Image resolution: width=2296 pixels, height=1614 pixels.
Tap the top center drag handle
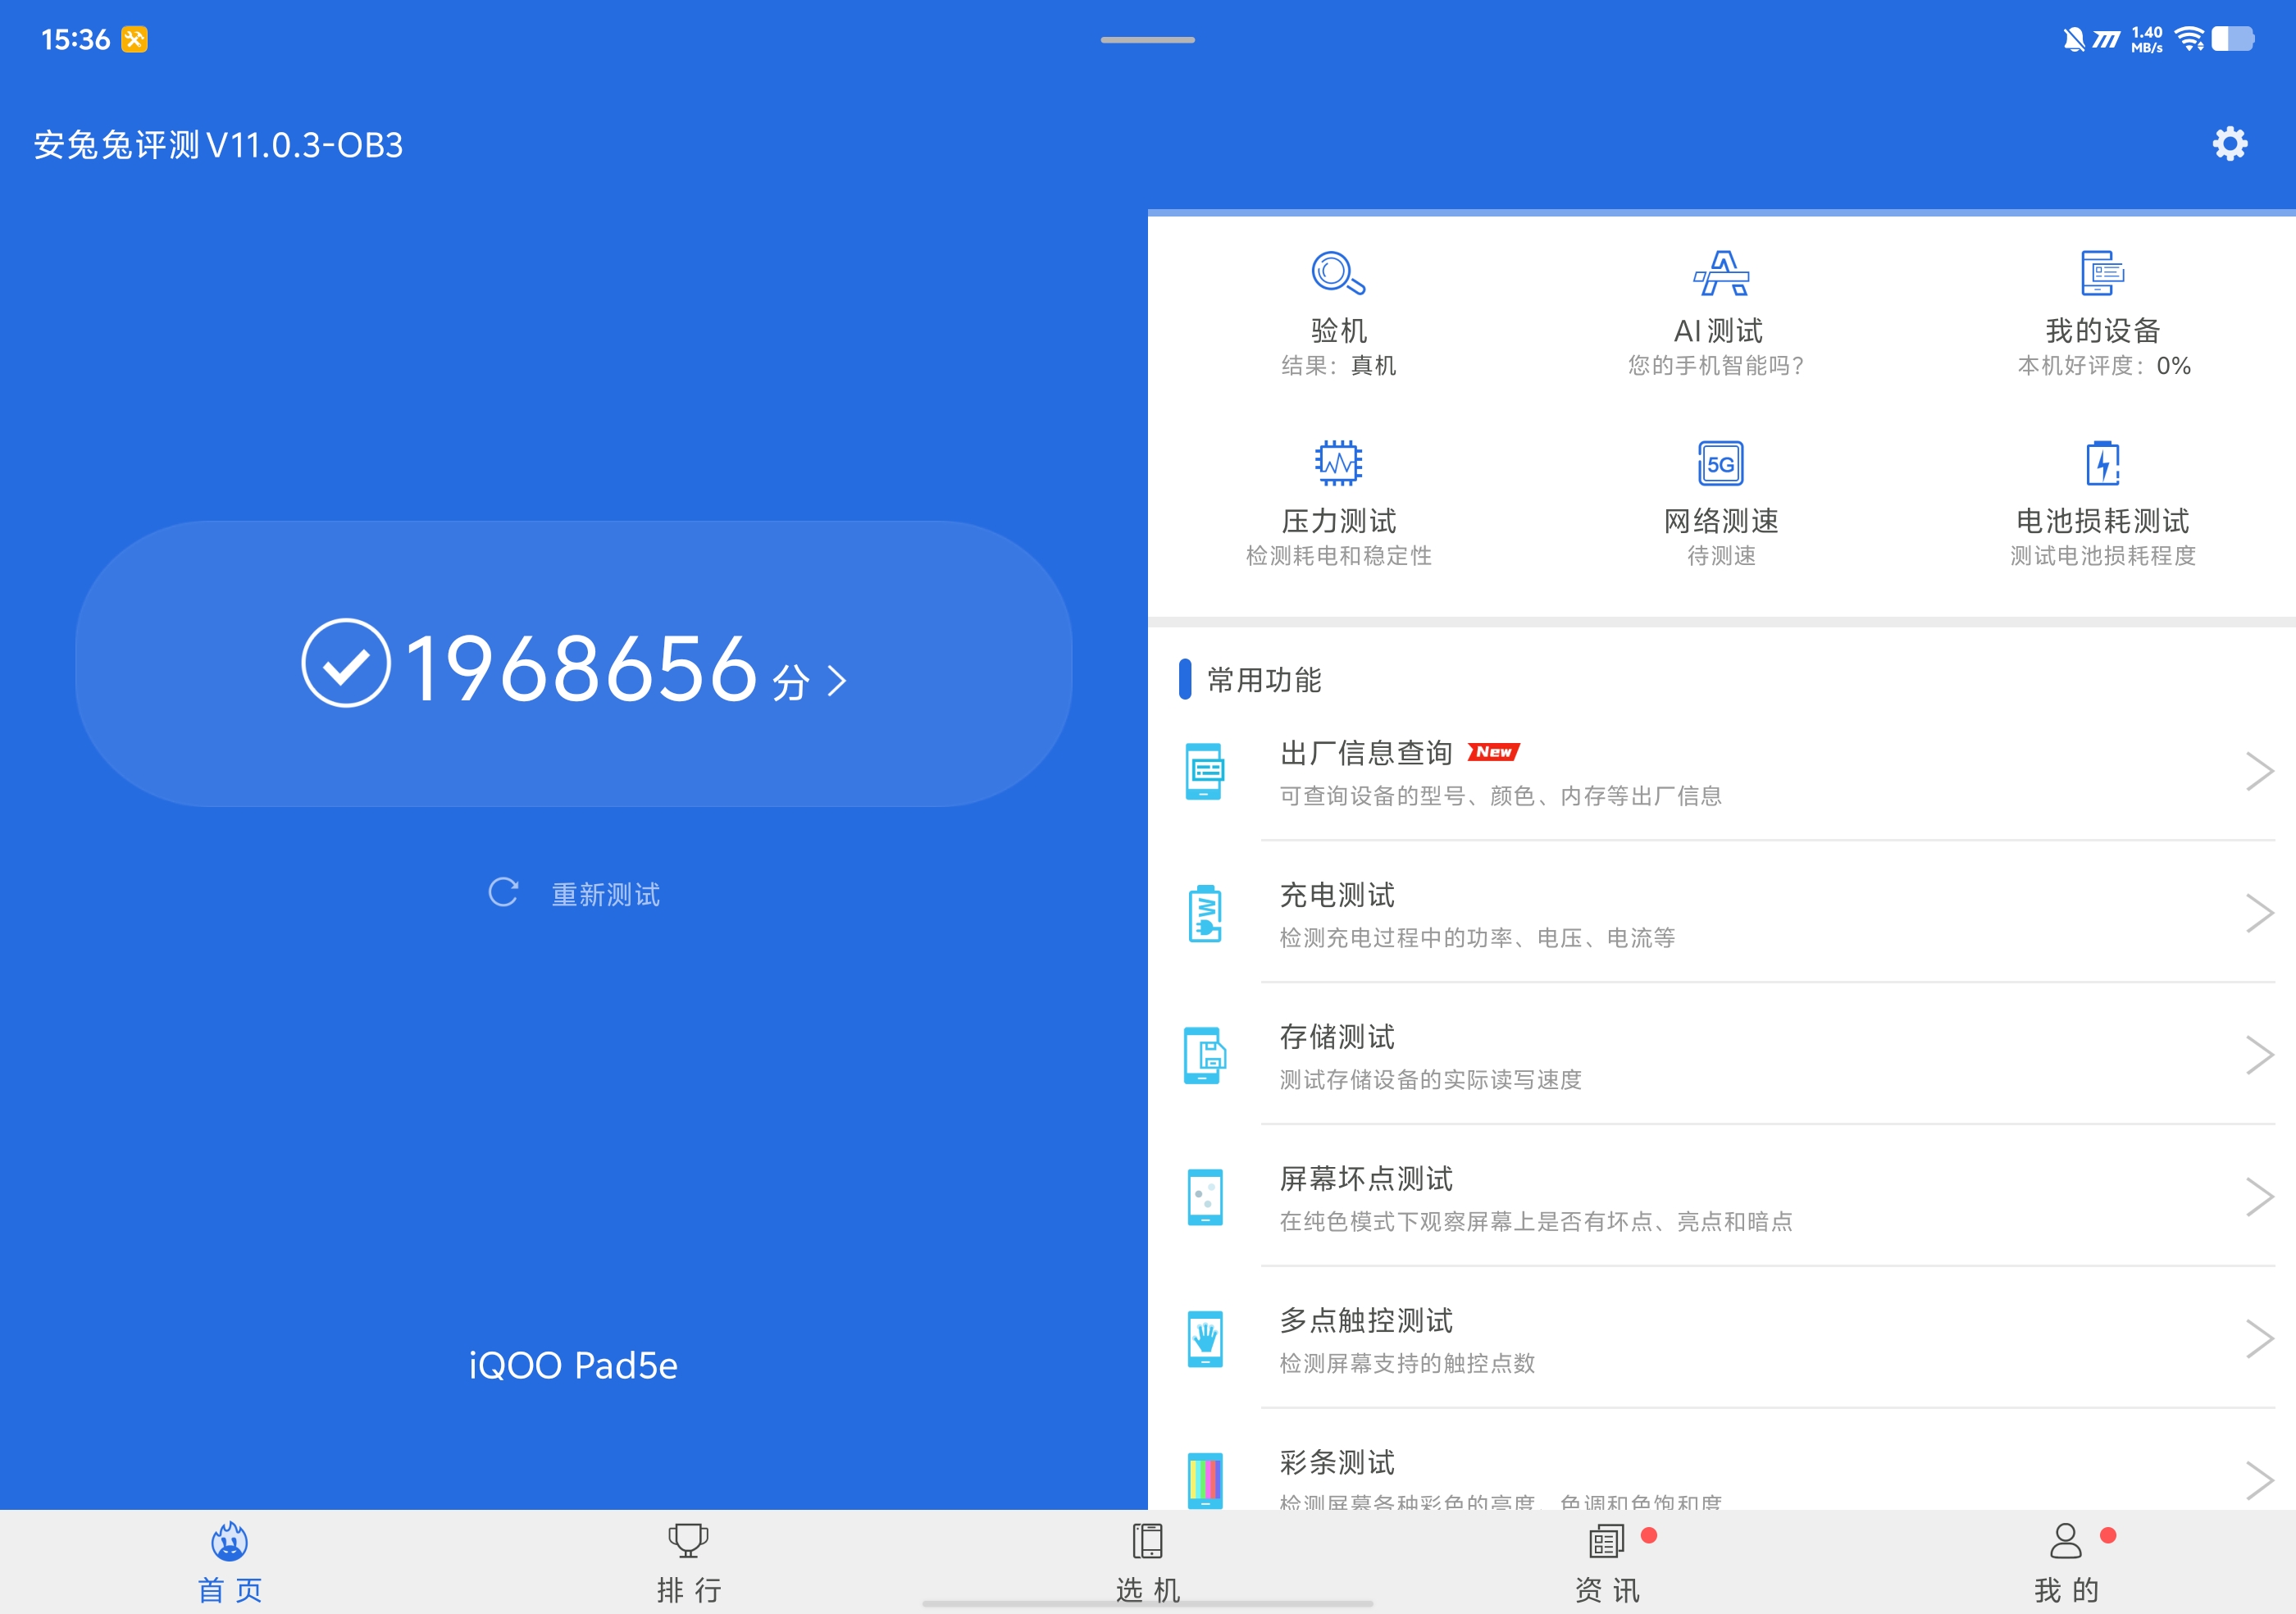1147,40
